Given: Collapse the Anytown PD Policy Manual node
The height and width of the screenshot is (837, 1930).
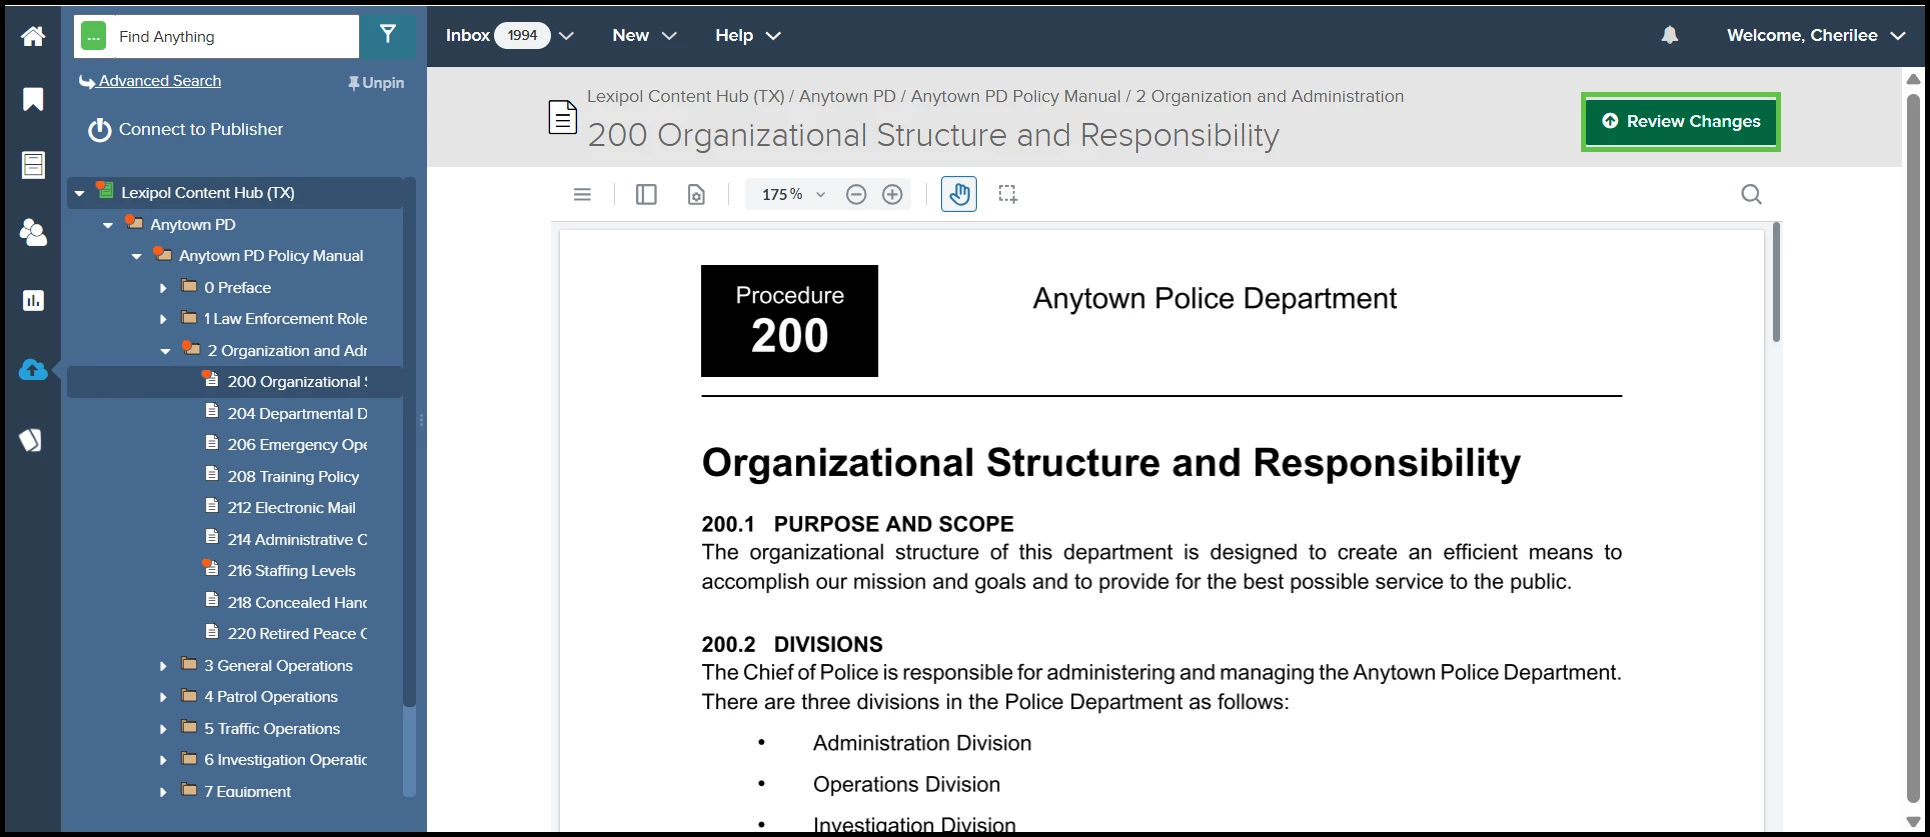Looking at the screenshot, I should [x=137, y=256].
